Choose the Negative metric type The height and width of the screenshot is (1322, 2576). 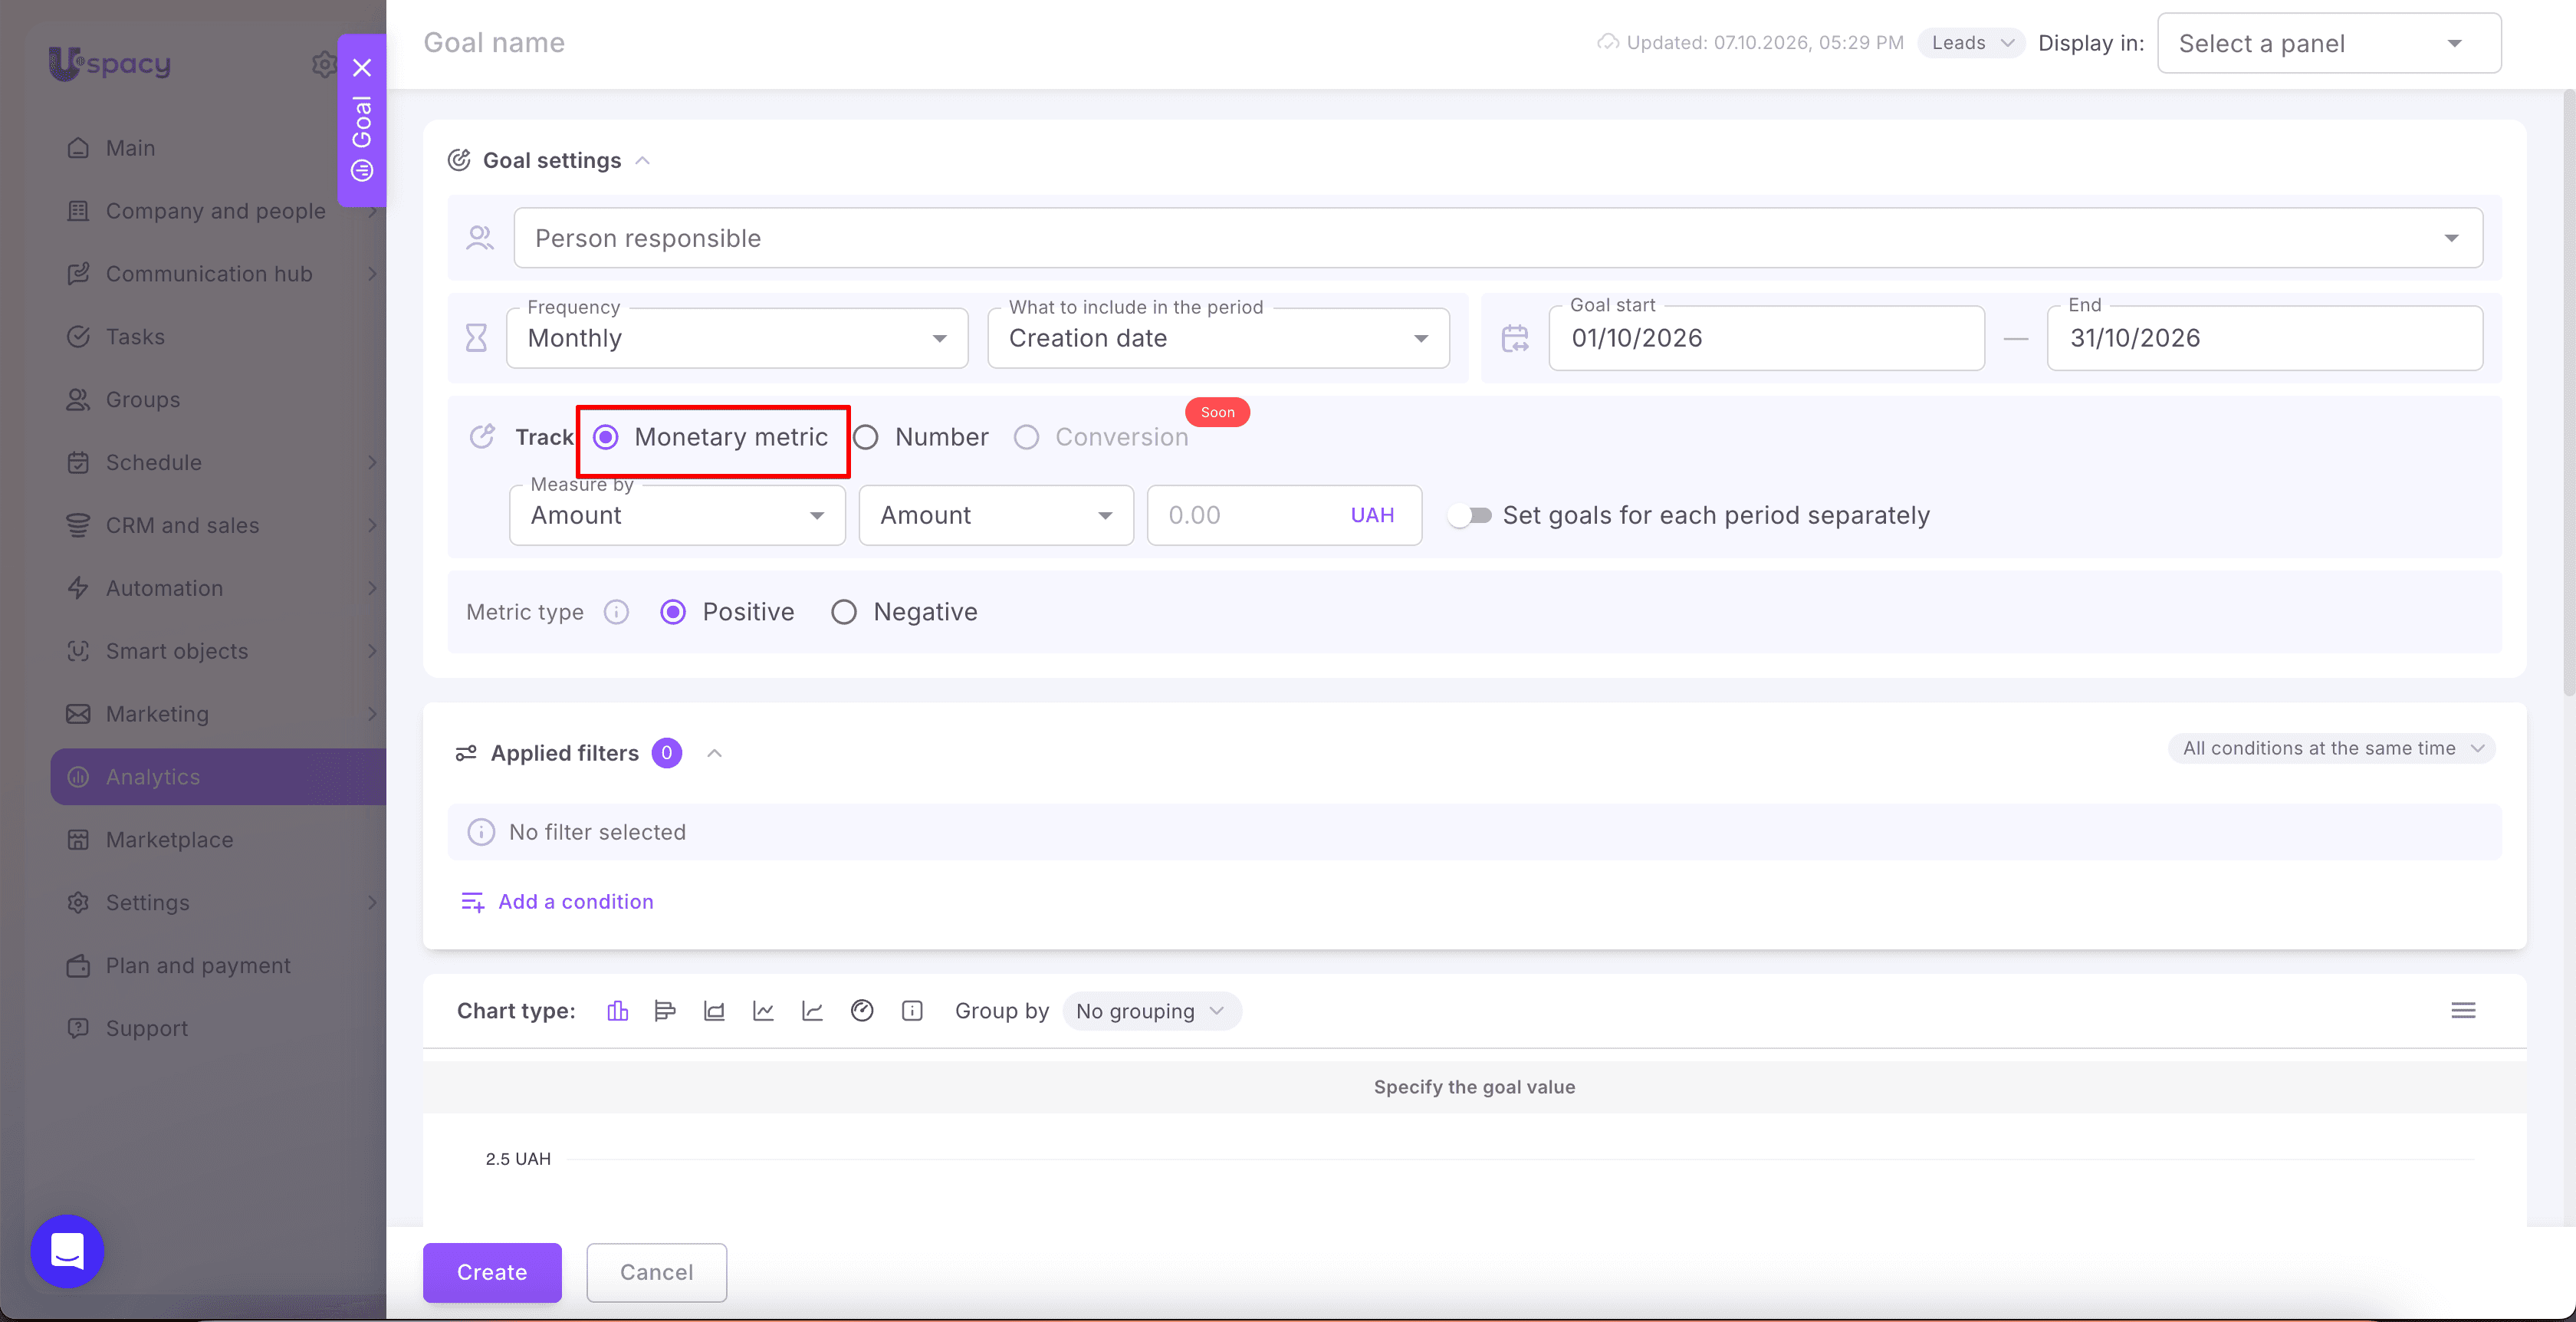844,612
